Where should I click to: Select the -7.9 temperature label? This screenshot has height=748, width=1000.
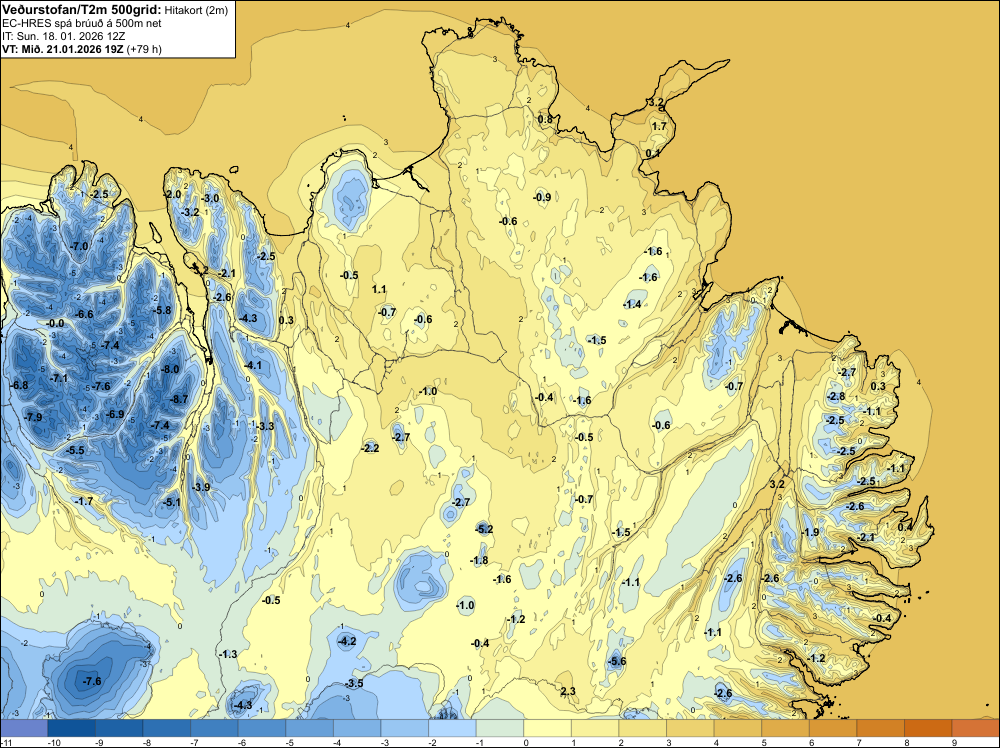(x=33, y=418)
